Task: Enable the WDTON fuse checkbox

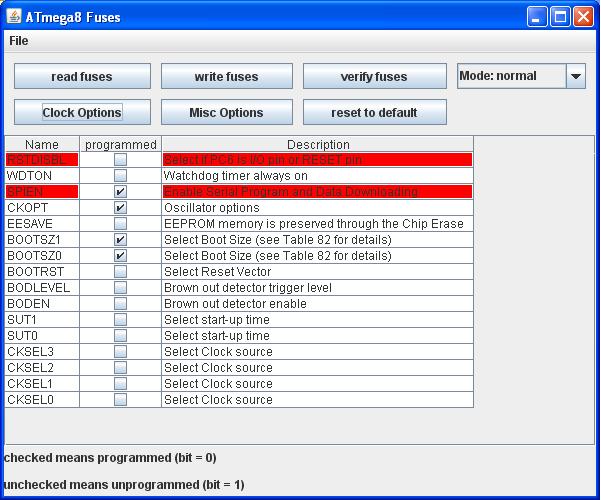Action: pos(120,176)
